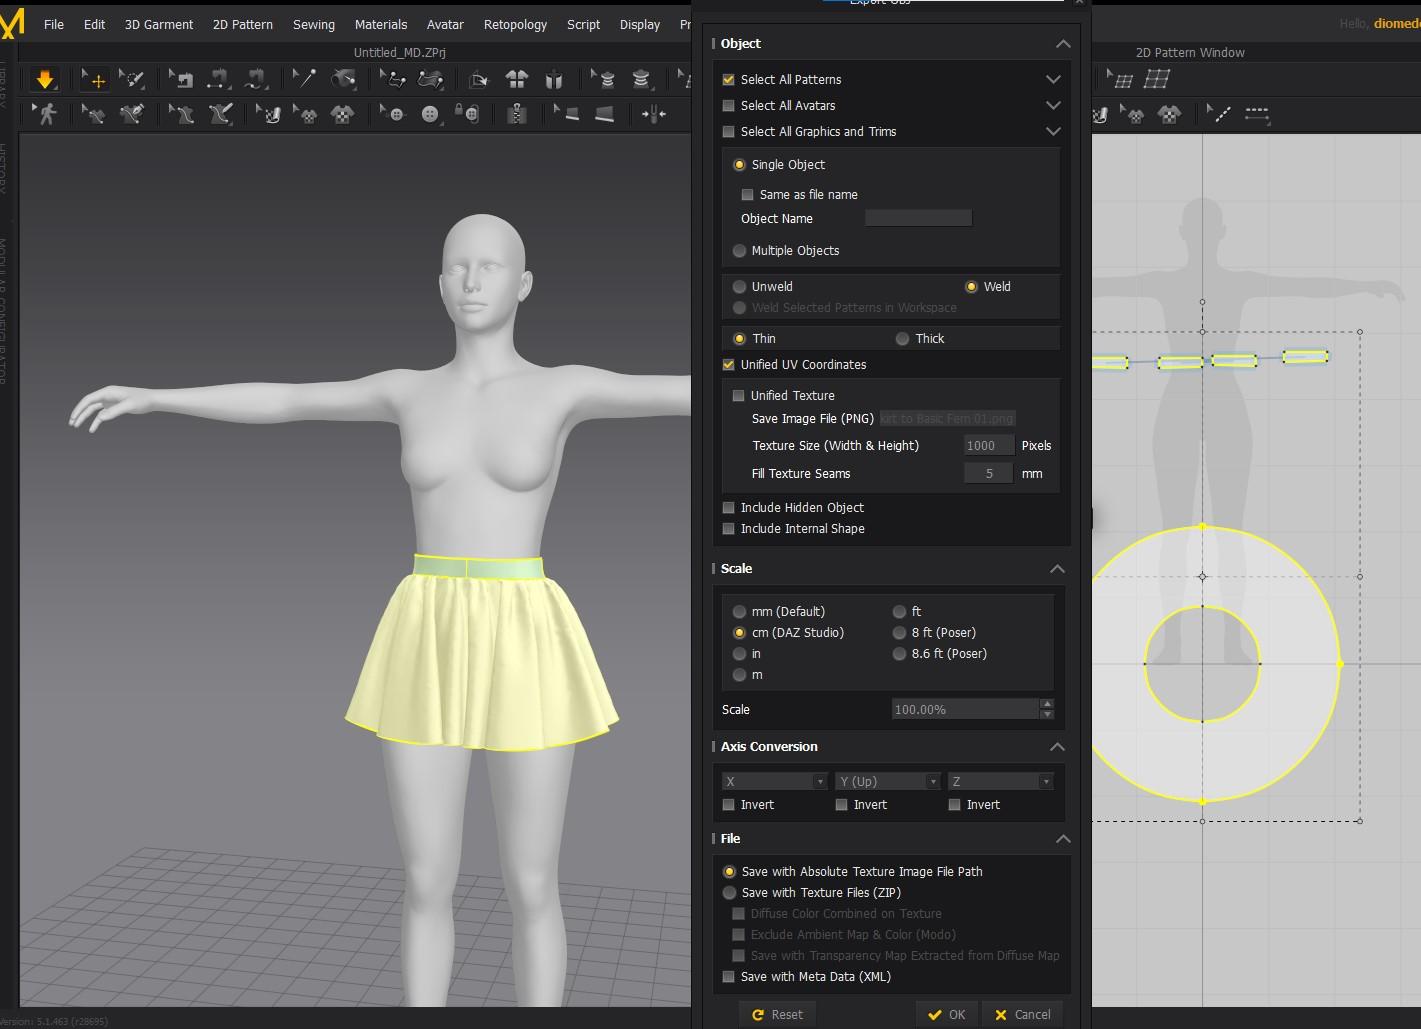Open the 3D Garment menu

(158, 24)
